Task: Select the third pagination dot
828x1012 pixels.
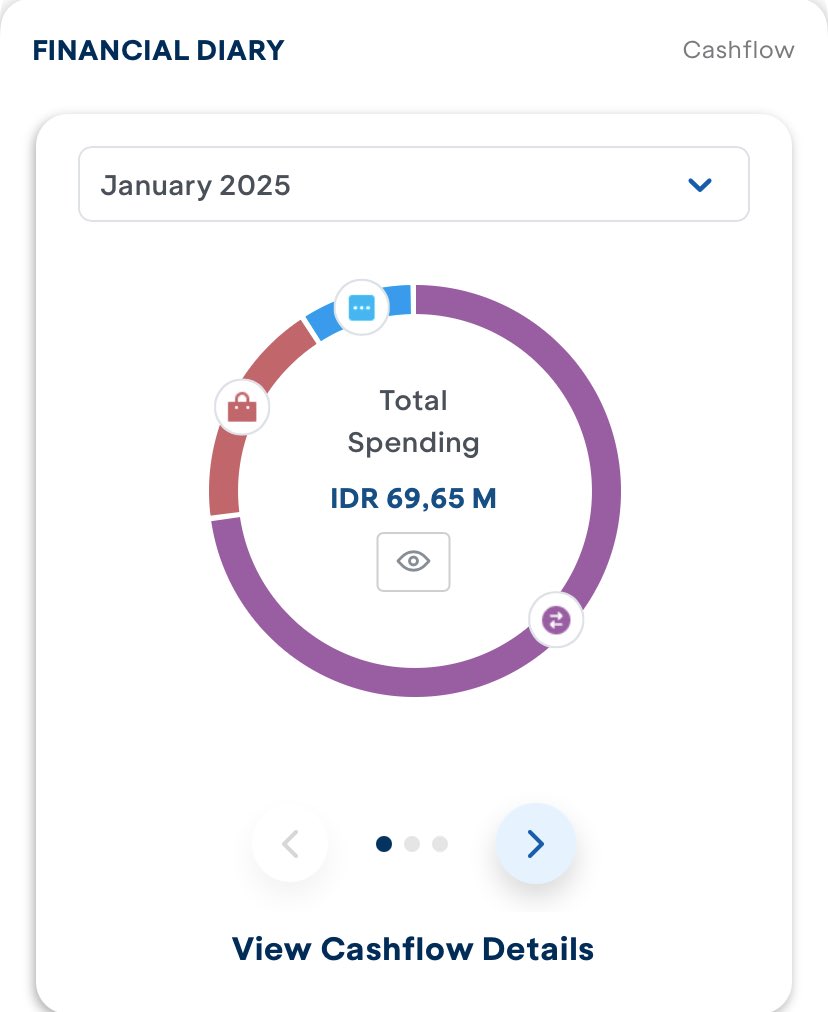Action: (440, 844)
